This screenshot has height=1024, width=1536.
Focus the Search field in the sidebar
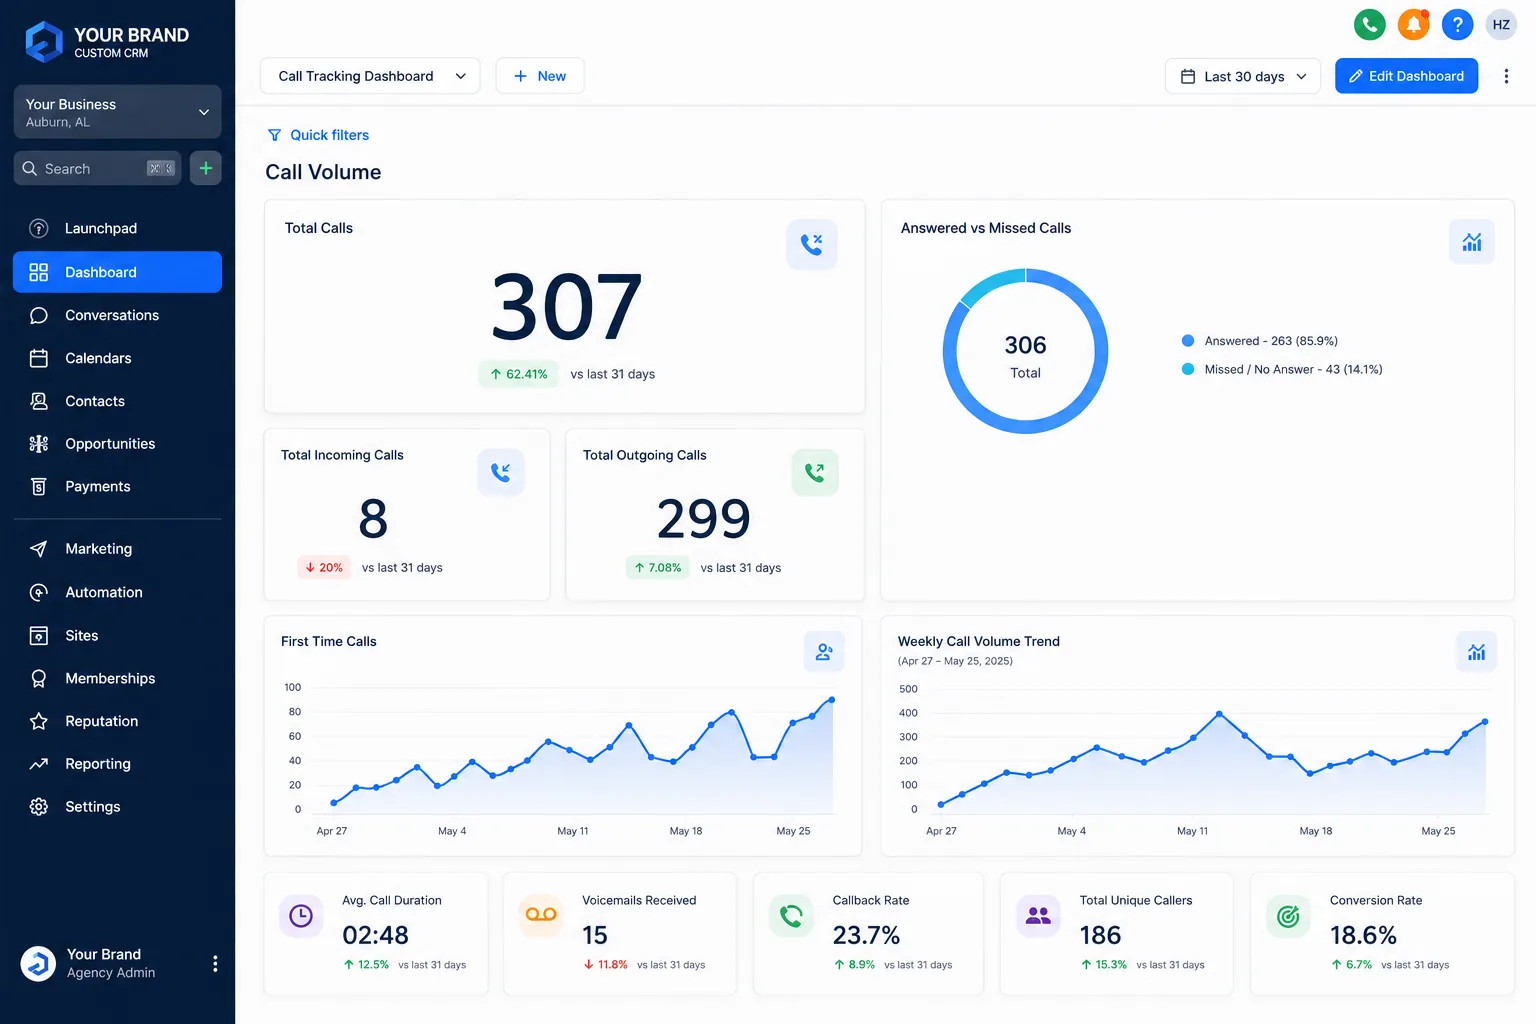(x=97, y=168)
